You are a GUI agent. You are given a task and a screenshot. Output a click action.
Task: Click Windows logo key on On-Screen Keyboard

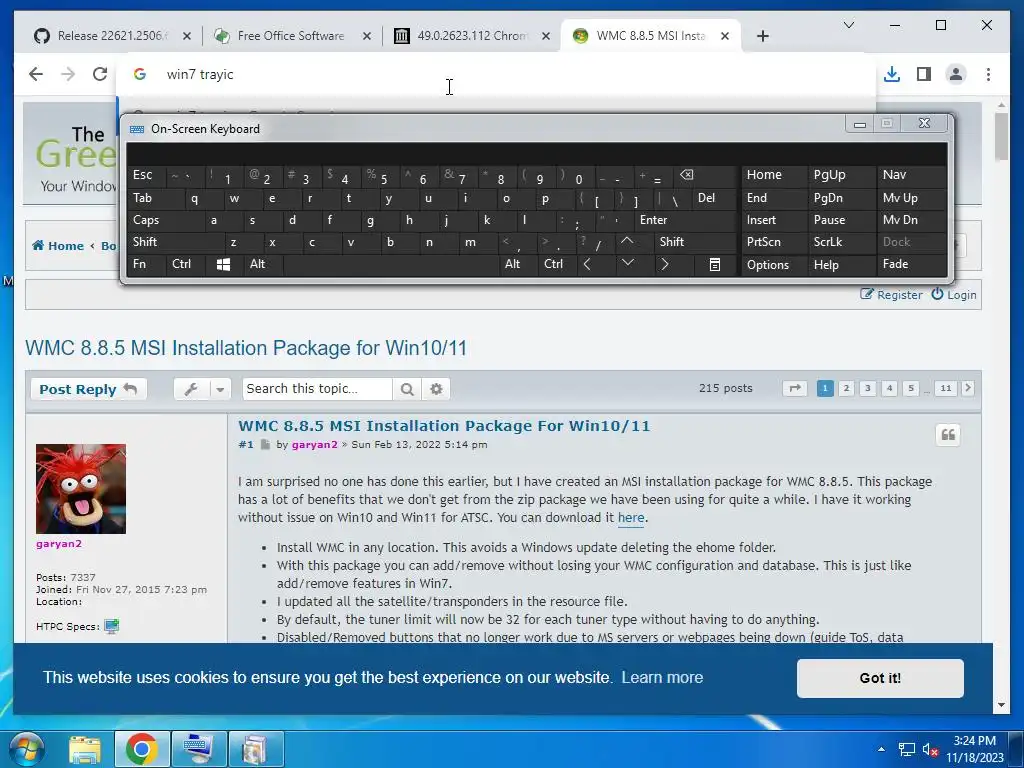tap(223, 264)
